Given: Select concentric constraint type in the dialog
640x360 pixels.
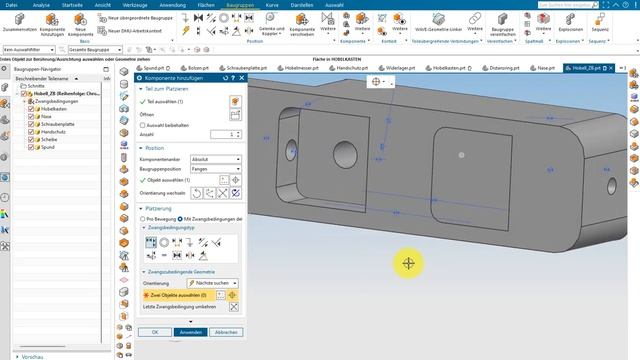Looking at the screenshot, I should pyautogui.click(x=164, y=242).
